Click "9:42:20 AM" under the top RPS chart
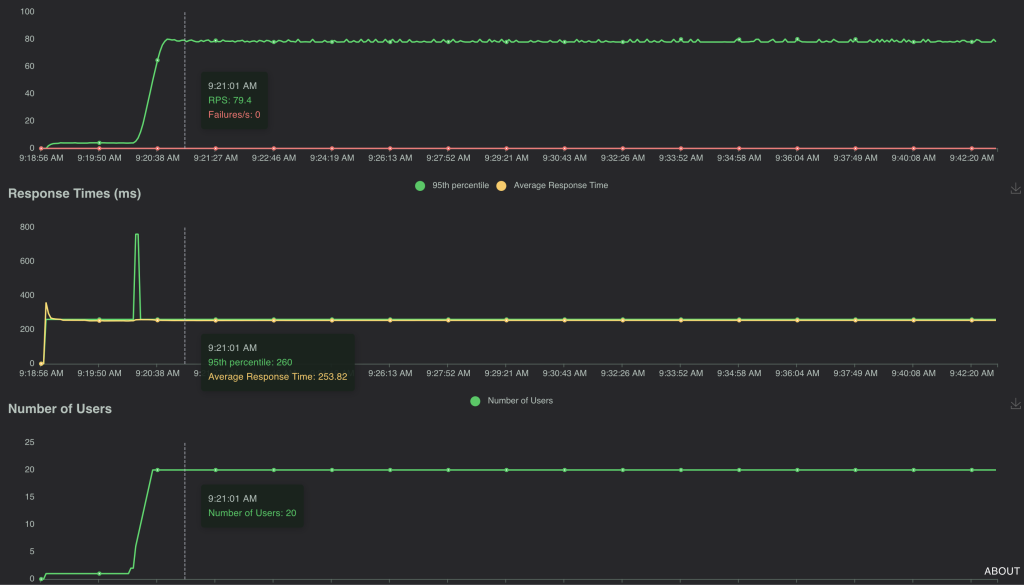Viewport: 1024px width, 585px height. [972, 158]
